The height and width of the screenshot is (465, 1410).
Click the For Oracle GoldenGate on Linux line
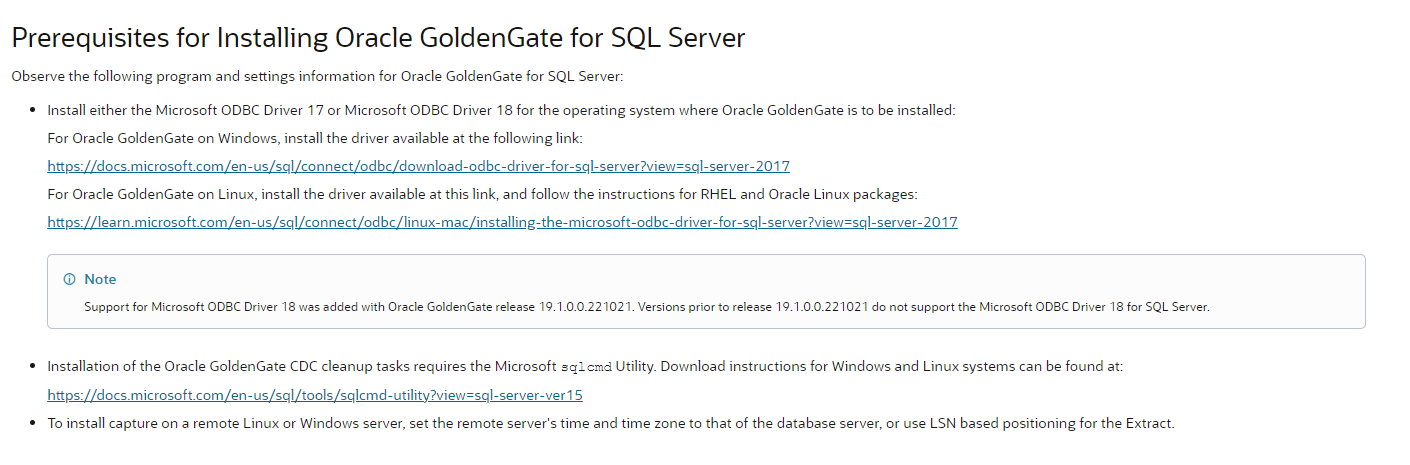coord(482,194)
